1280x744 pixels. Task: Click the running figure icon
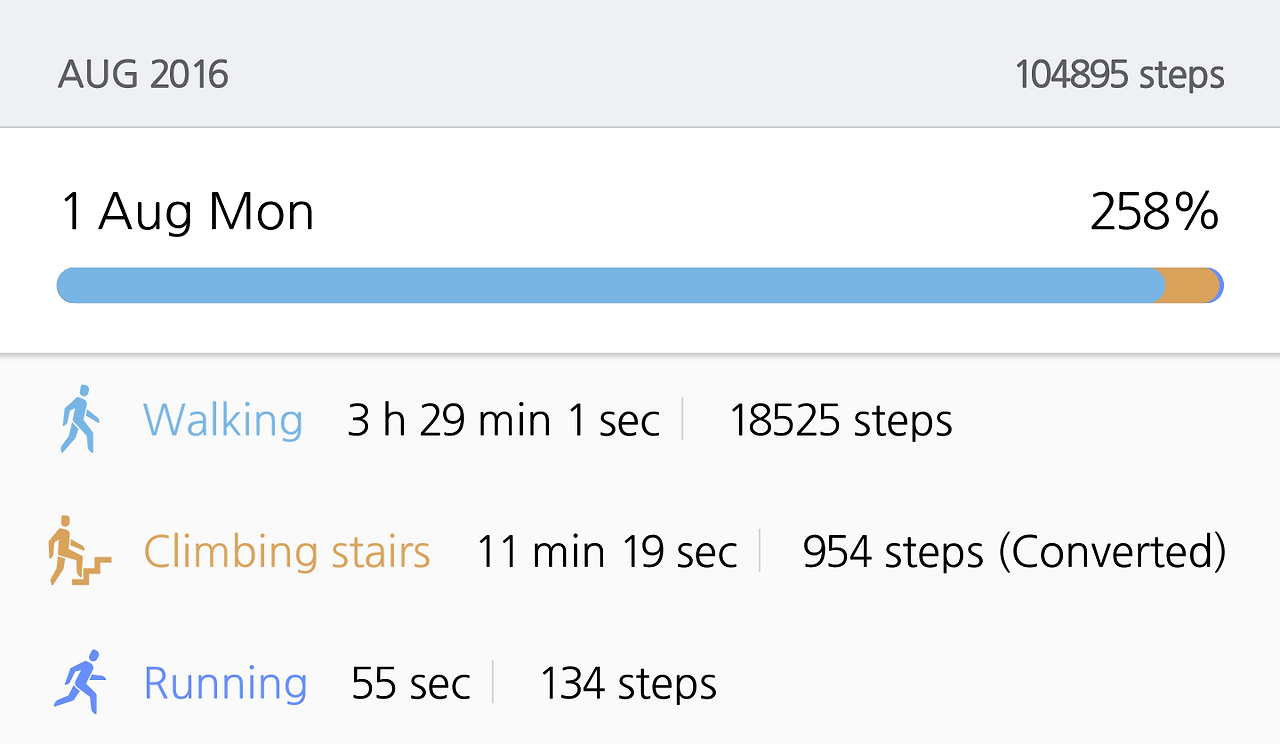pos(80,682)
